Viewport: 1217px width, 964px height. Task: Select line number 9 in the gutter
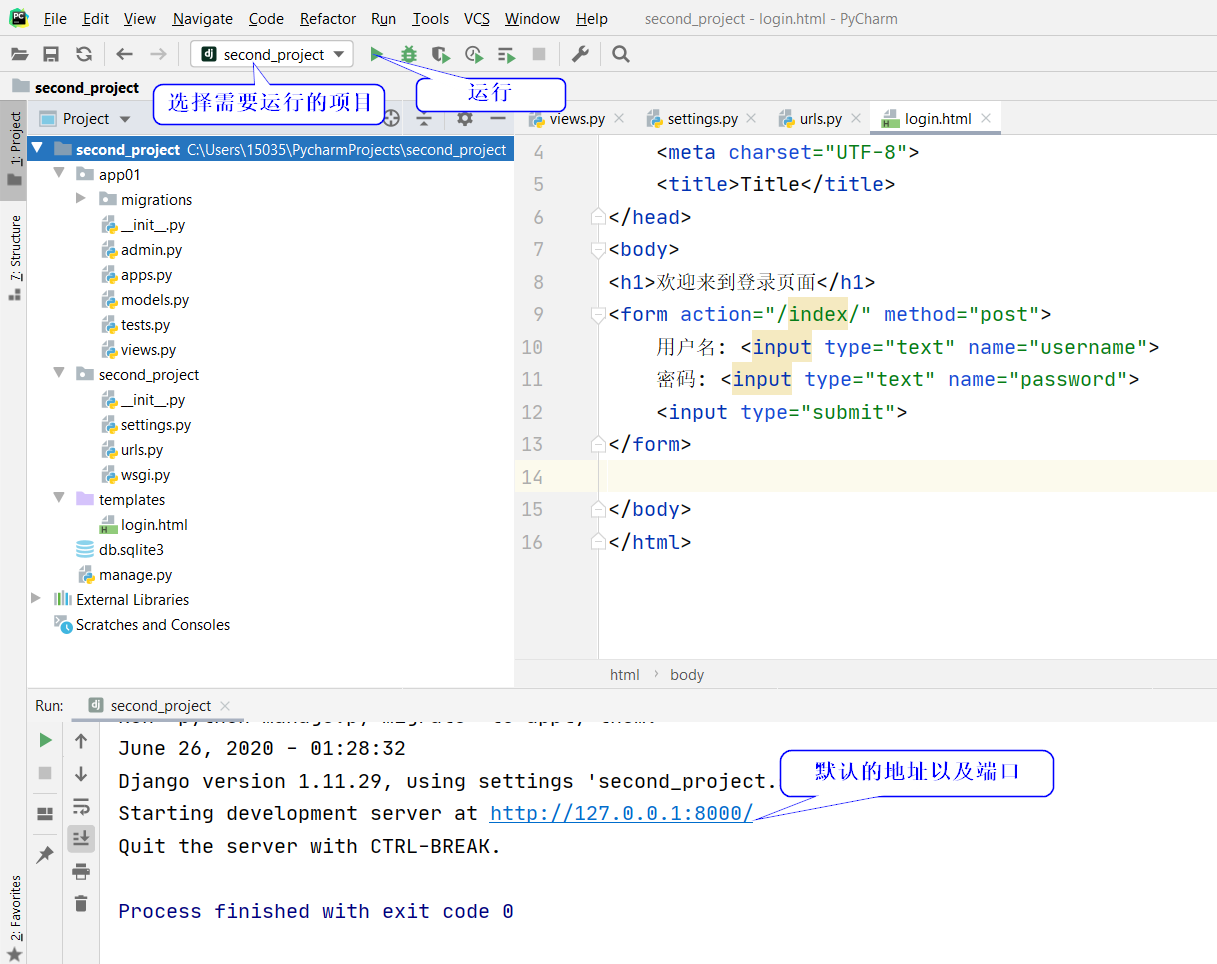click(539, 315)
